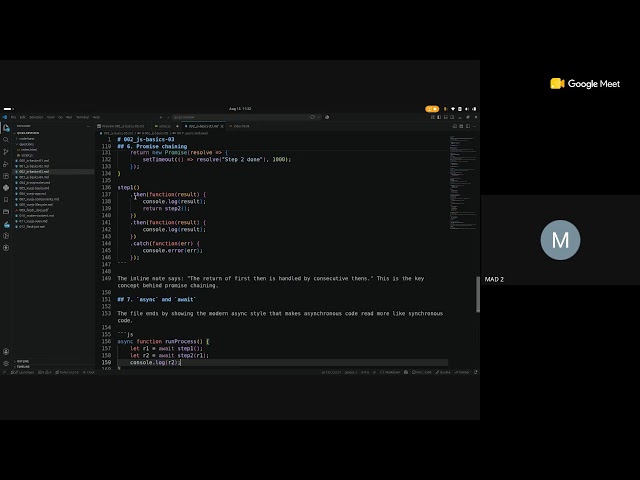Open the View menu
Viewport: 640px width, 480px height.
click(x=51, y=117)
